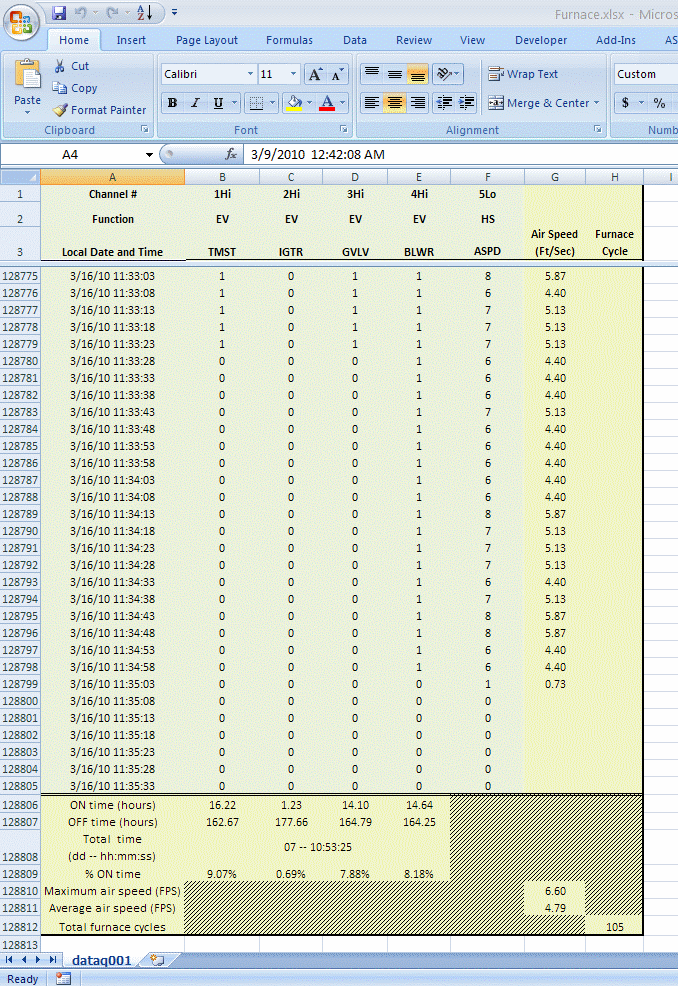Viewport: 678px width, 986px height.
Task: Open Font dialog launcher
Action: (344, 130)
